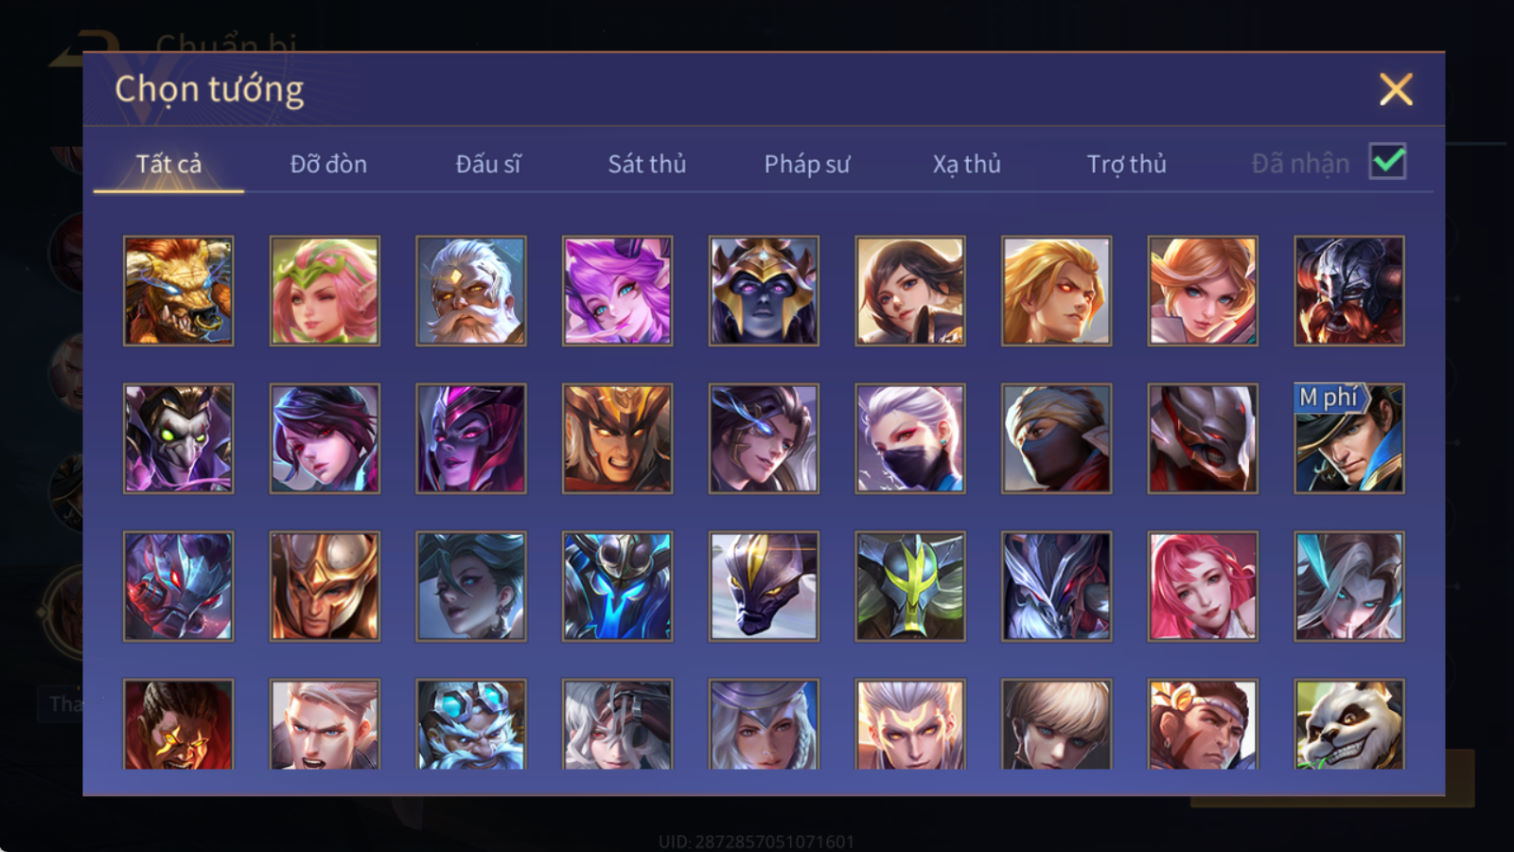1514x852 pixels.
Task: Switch to the 'Đỡ đòn' tab
Action: [x=328, y=164]
